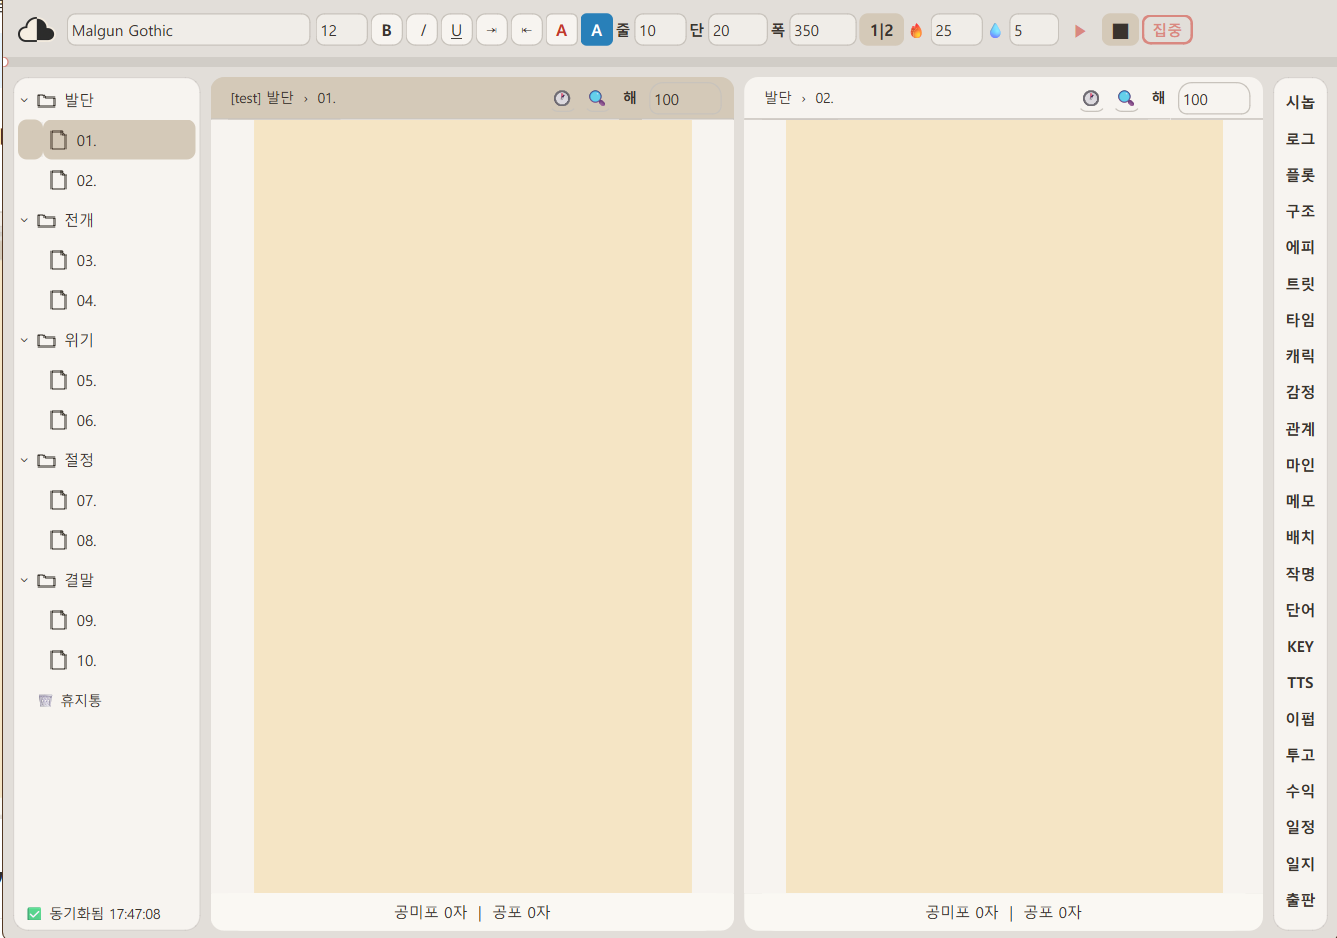Click the font size field showing 12
Viewport: 1337px width, 938px height.
[x=341, y=30]
